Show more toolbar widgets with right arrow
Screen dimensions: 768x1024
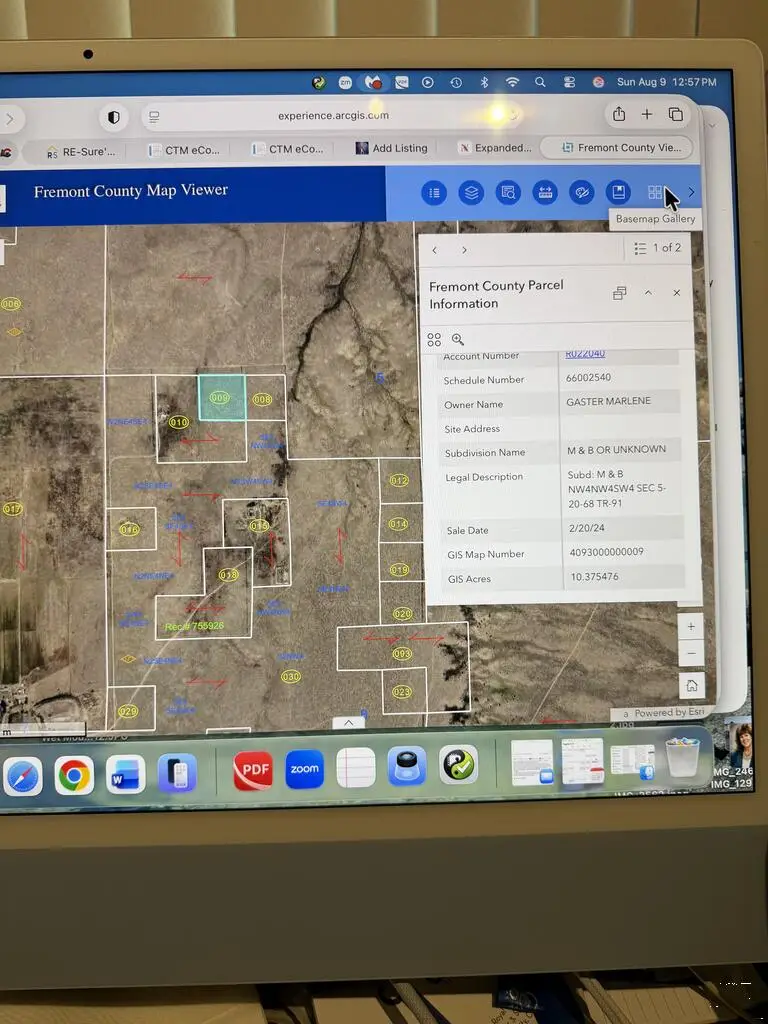click(x=691, y=192)
